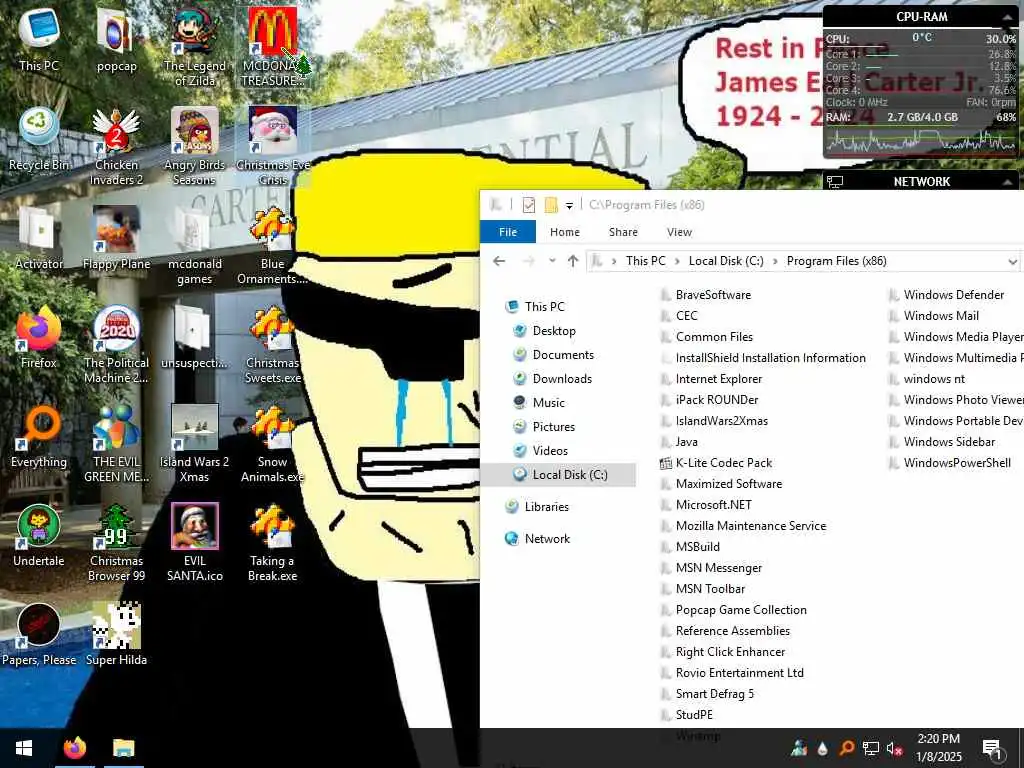Open Firefox from the taskbar

(74, 748)
